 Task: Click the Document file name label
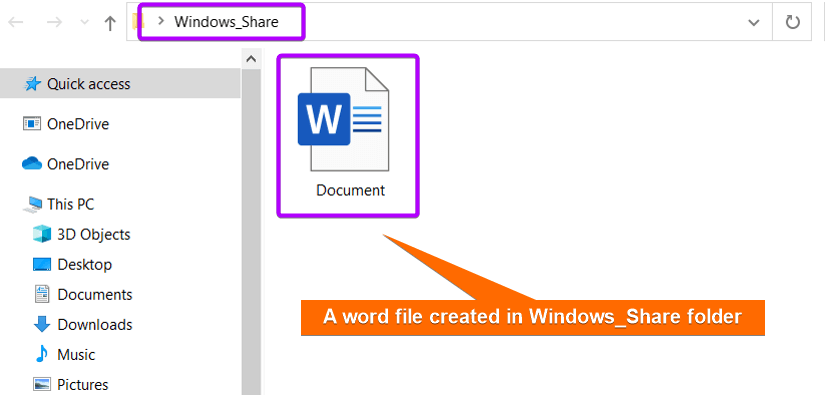[350, 190]
